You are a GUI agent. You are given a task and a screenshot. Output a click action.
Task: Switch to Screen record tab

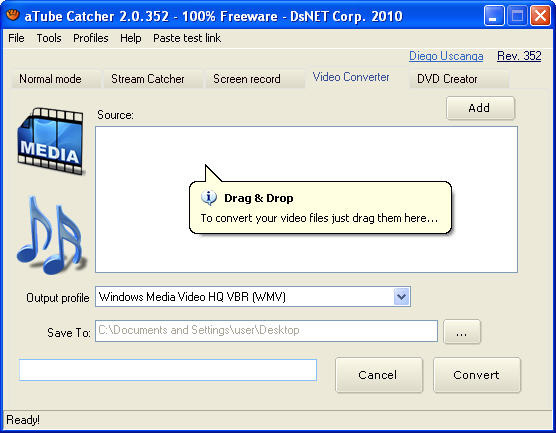click(x=255, y=79)
